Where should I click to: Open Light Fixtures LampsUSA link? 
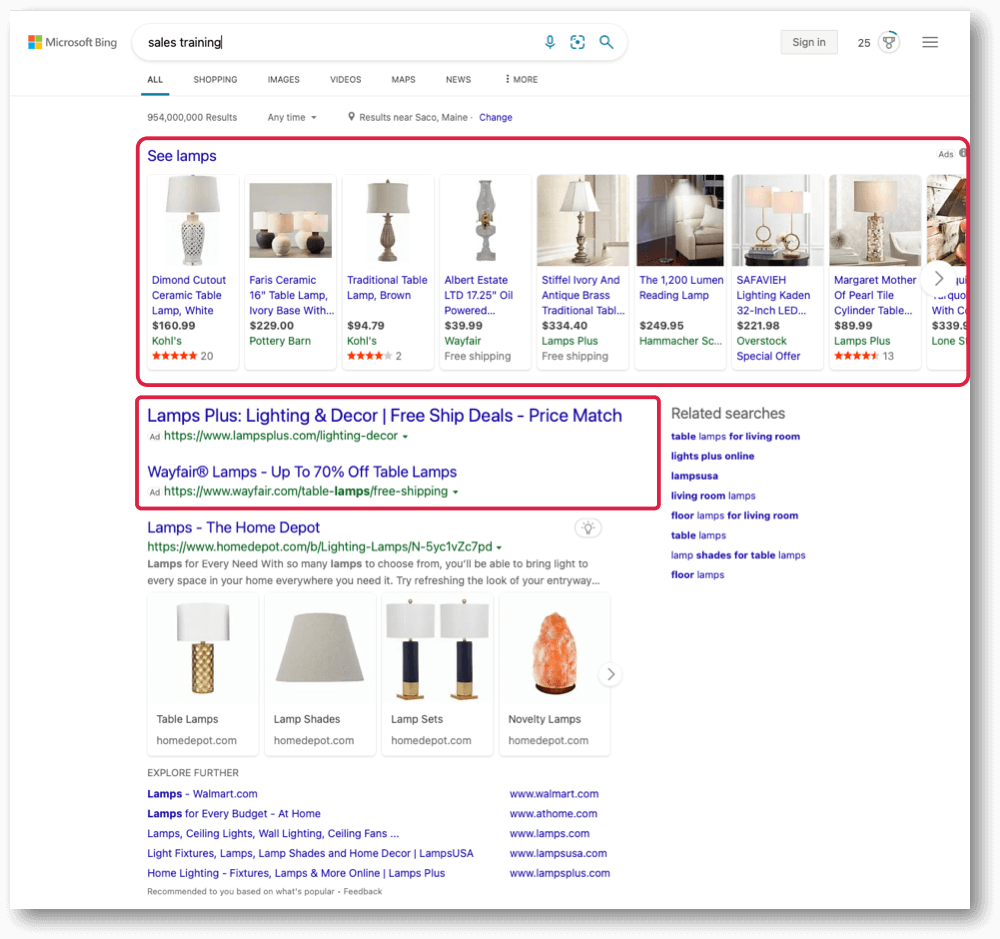click(x=311, y=853)
